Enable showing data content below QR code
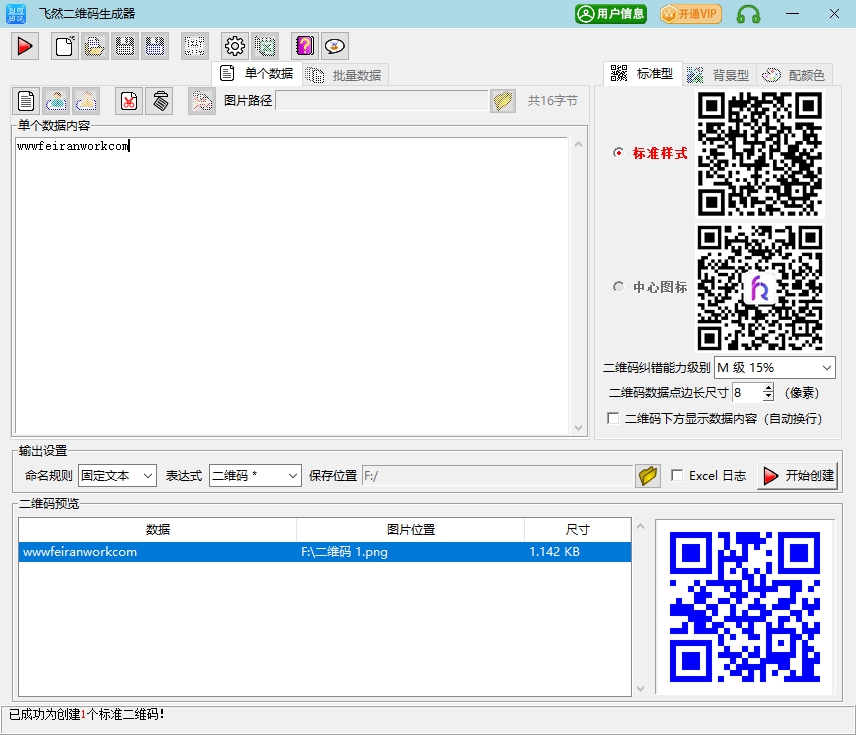The width and height of the screenshot is (856, 735). click(613, 418)
